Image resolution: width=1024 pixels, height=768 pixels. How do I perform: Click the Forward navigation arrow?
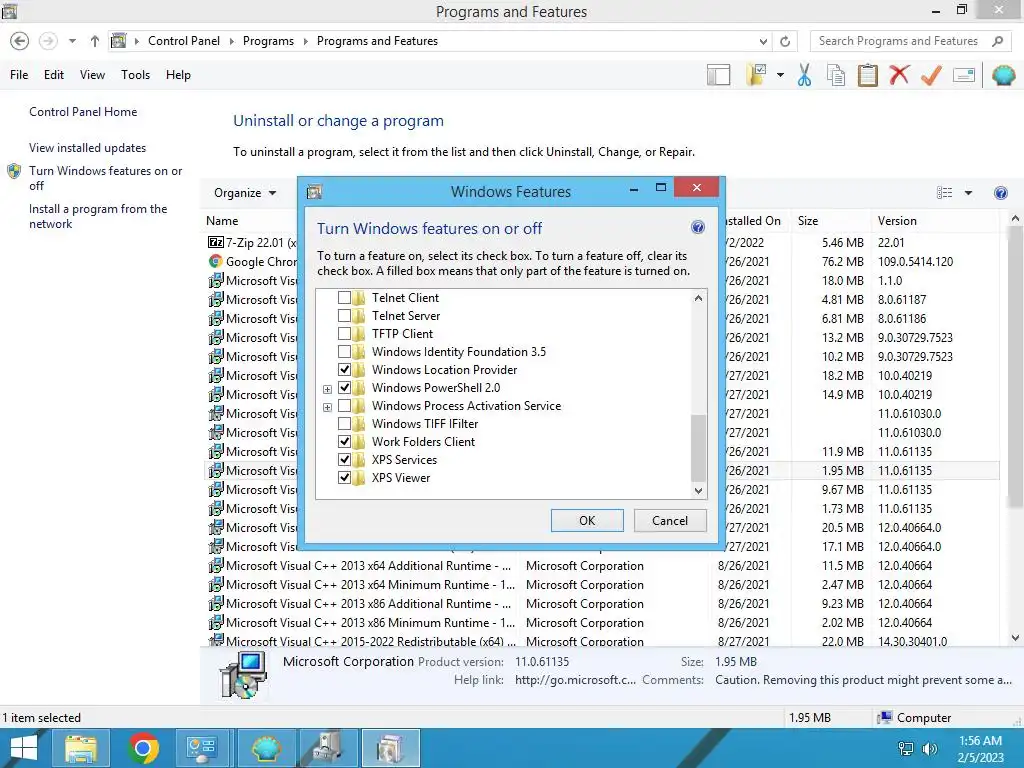click(x=48, y=41)
